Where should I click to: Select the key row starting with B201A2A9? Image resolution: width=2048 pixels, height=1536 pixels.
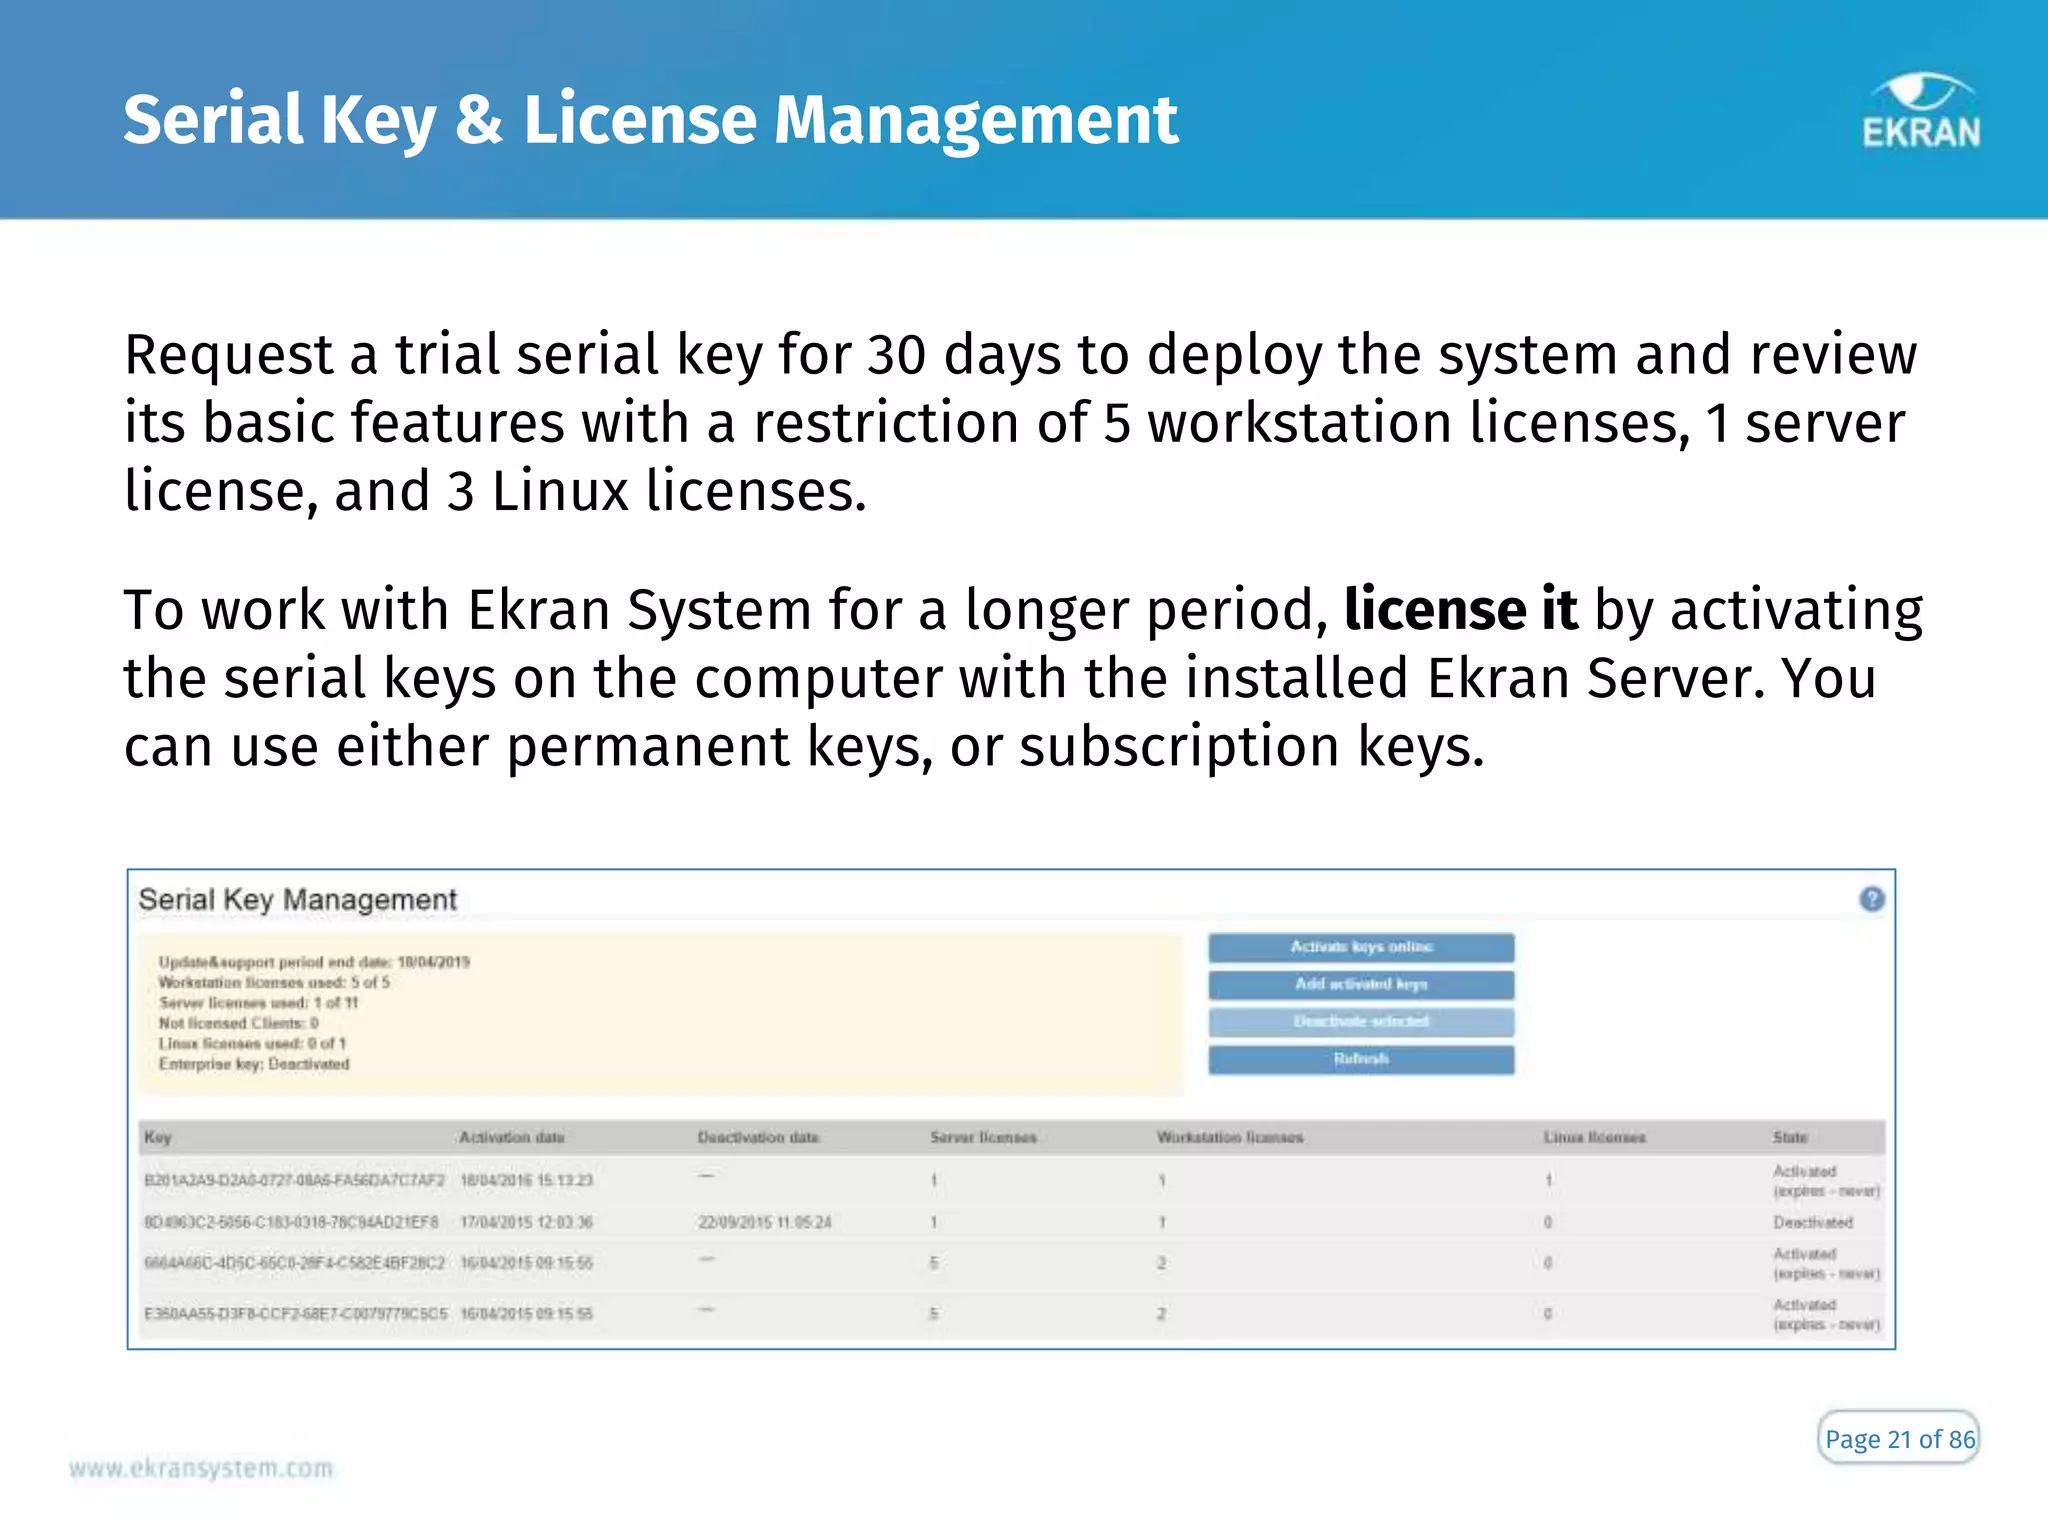coord(1011,1180)
